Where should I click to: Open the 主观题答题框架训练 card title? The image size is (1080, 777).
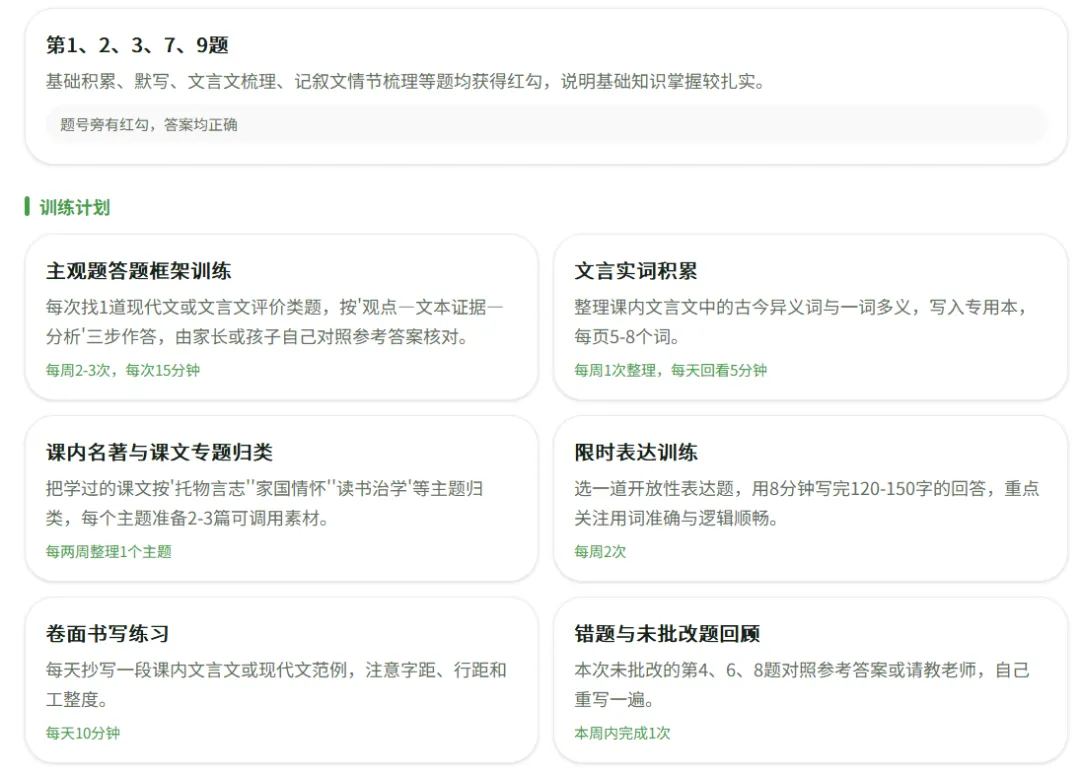pyautogui.click(x=138, y=271)
